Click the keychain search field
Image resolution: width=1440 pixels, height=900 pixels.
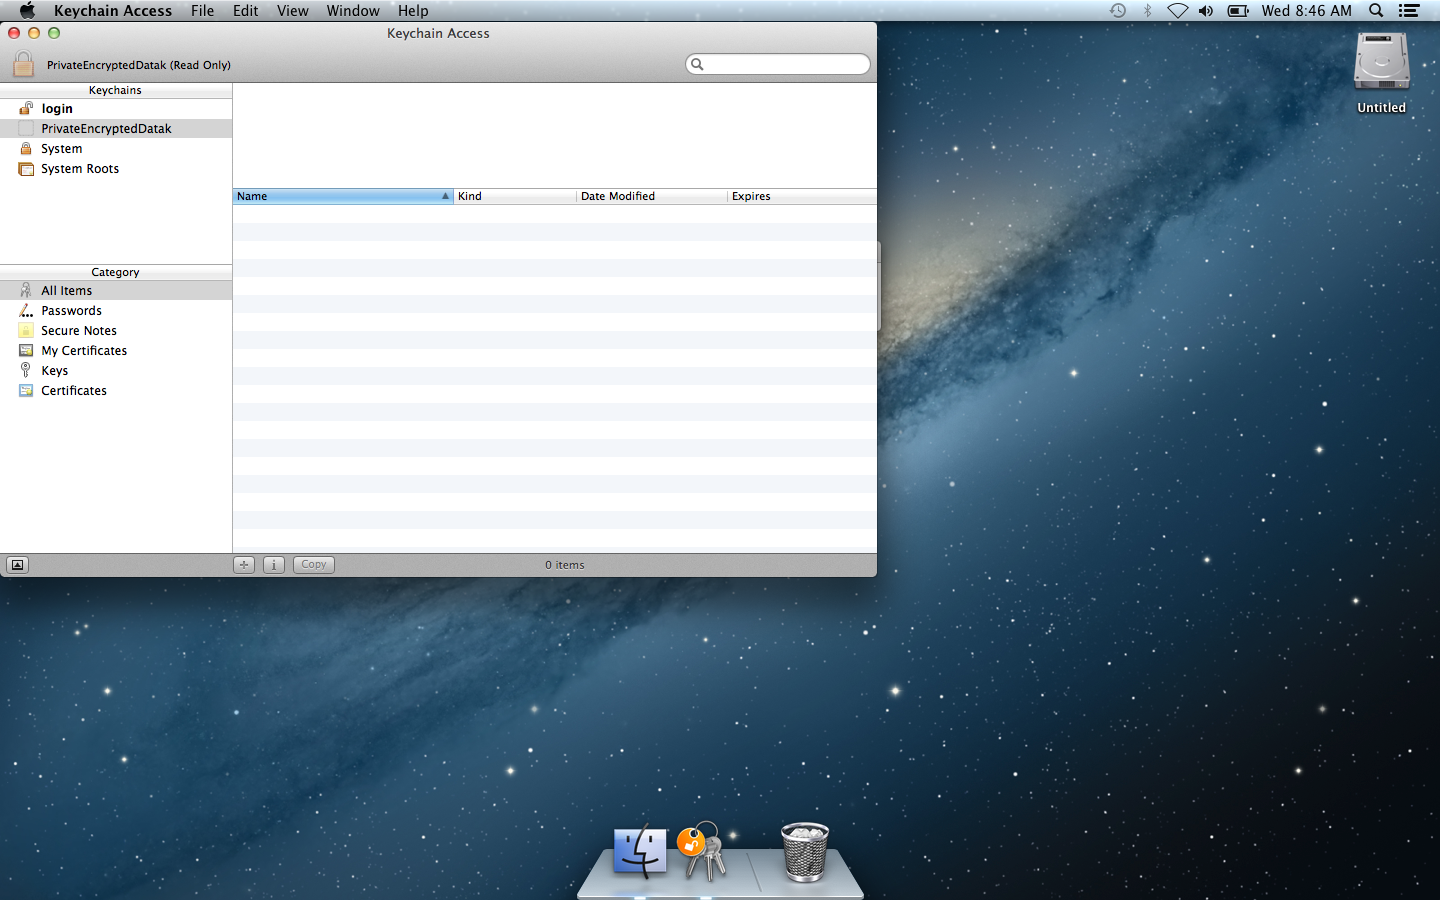tap(778, 64)
